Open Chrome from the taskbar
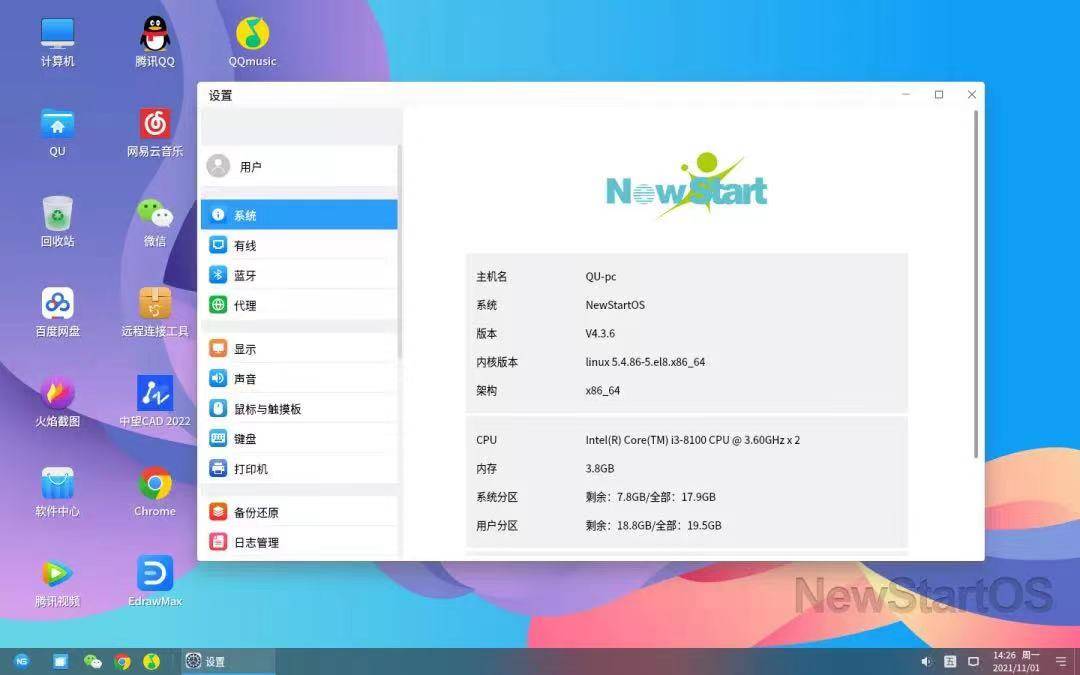 click(123, 661)
